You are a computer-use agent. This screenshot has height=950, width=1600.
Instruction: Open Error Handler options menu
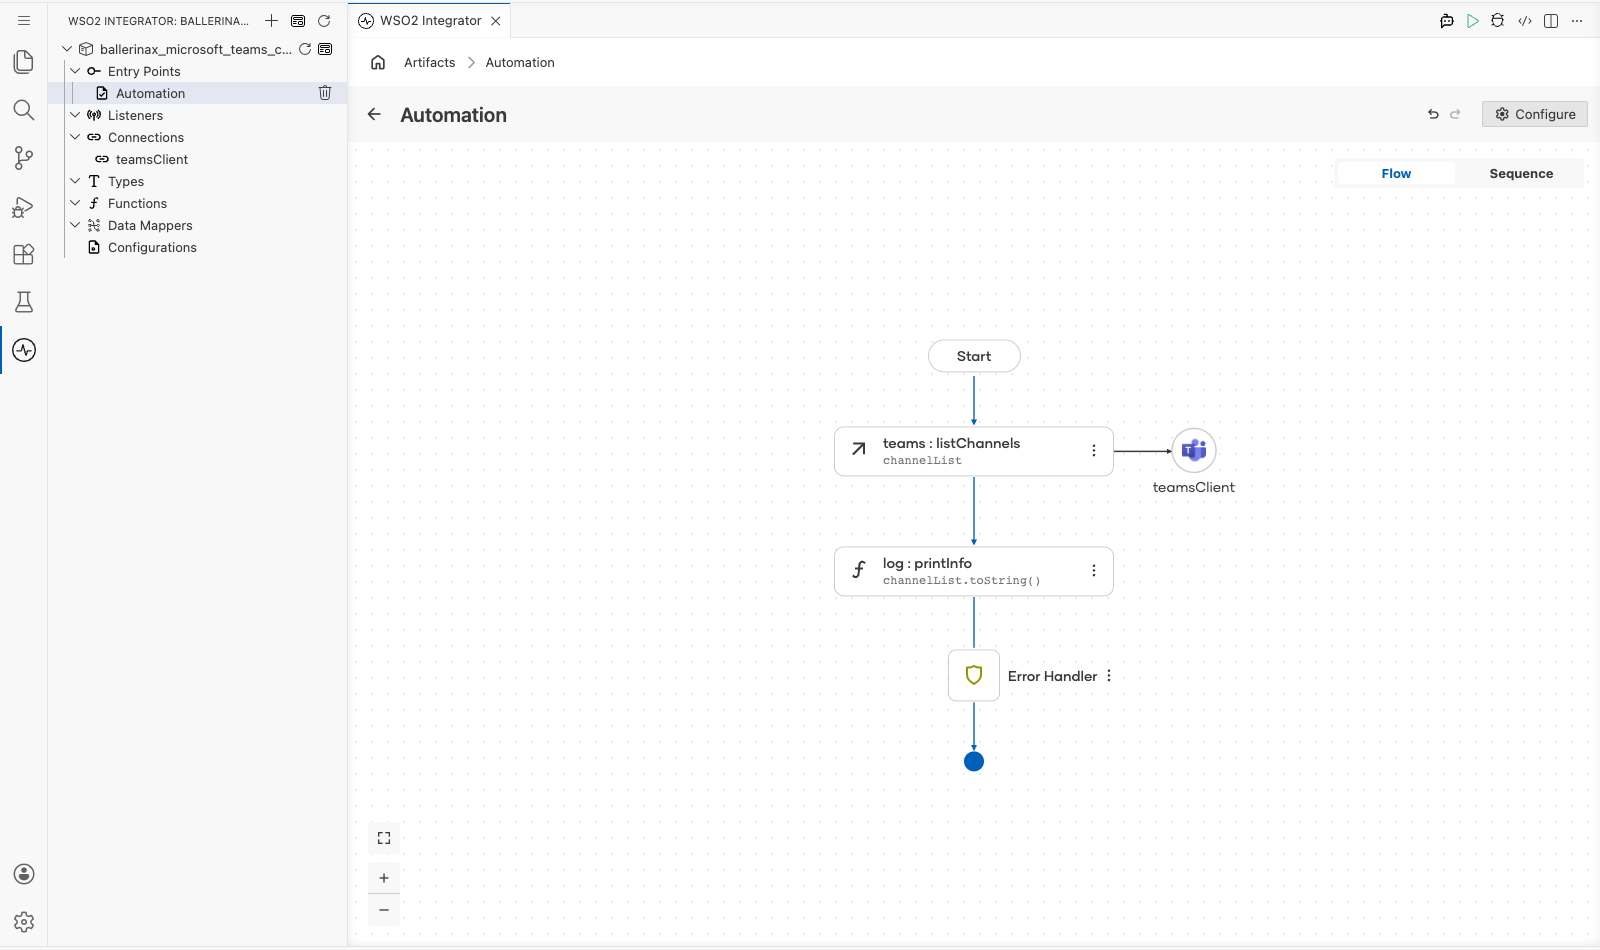pos(1109,676)
